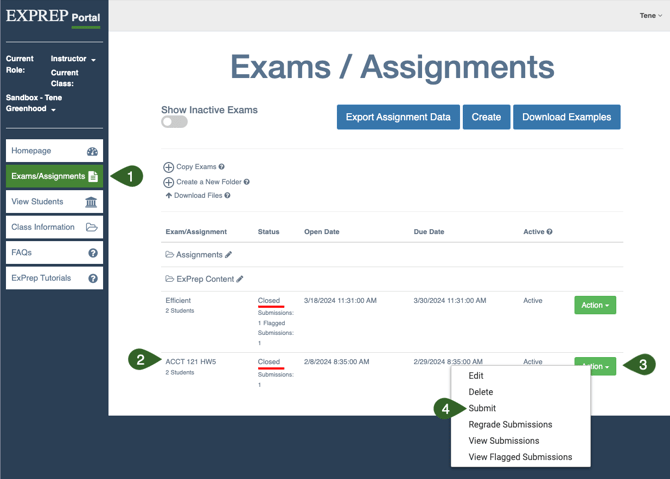This screenshot has height=479, width=670.
Task: Go to Homepage in the sidebar
Action: [54, 151]
